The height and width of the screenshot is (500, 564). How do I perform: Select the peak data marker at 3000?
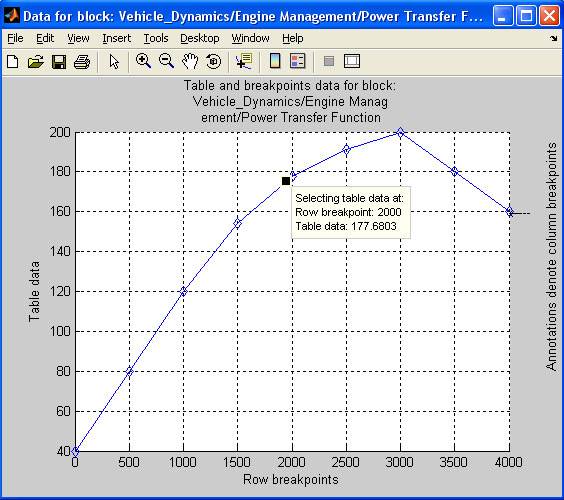point(400,133)
